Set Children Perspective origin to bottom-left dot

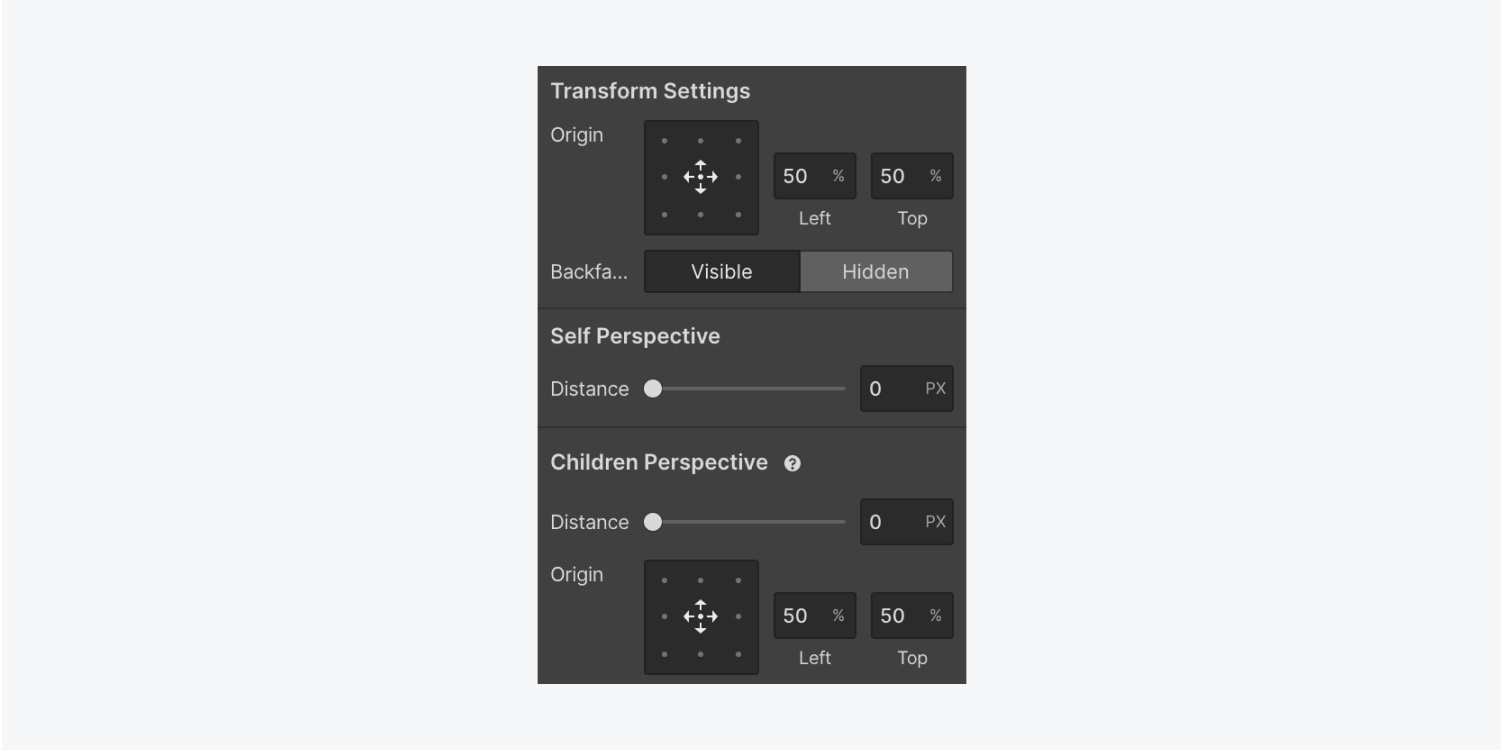coord(665,654)
